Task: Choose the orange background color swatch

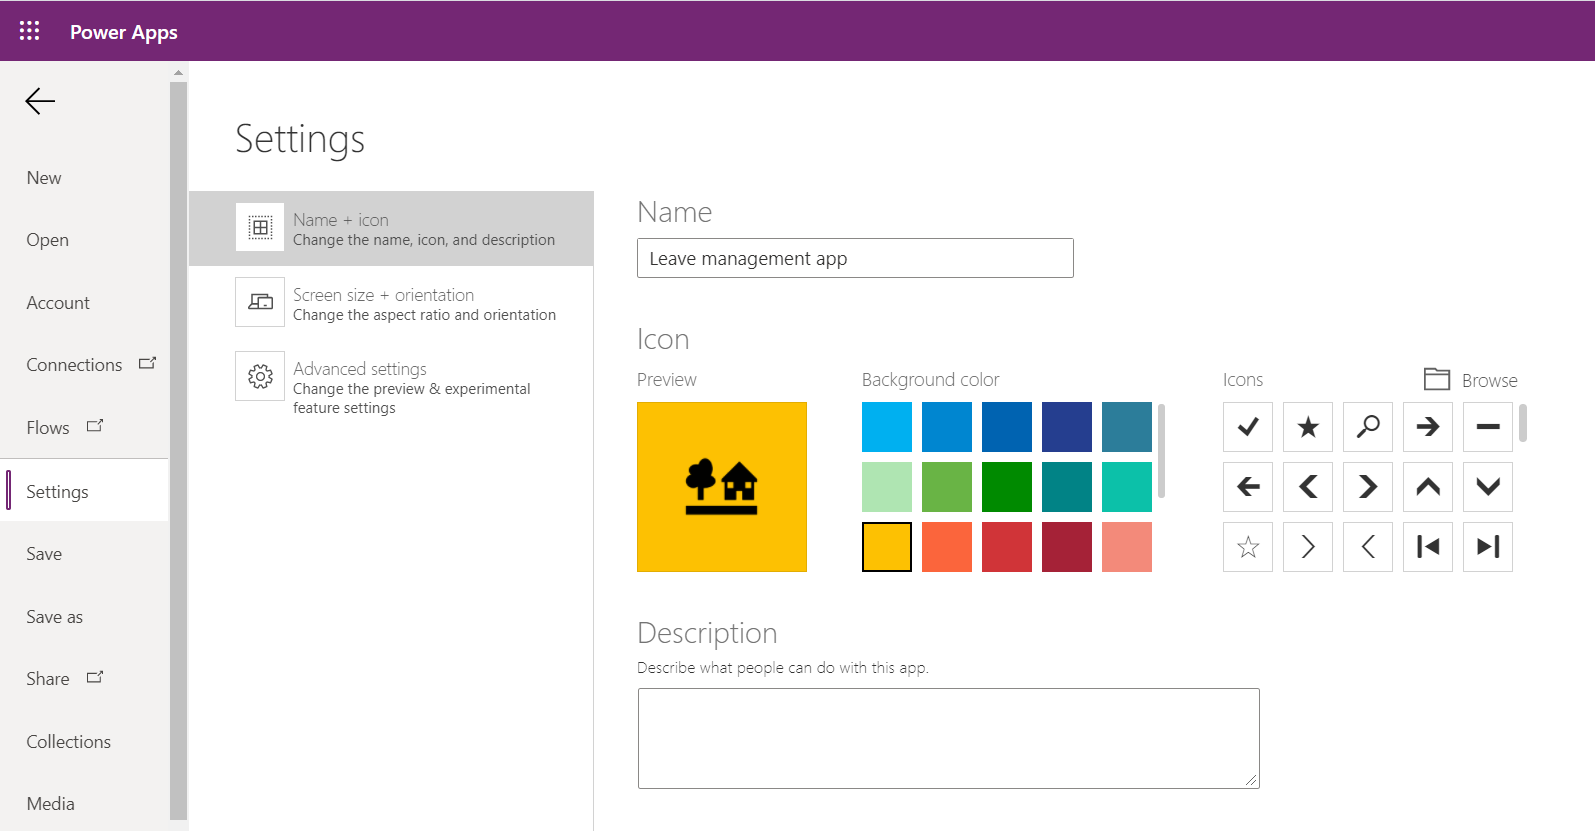Action: tap(947, 547)
